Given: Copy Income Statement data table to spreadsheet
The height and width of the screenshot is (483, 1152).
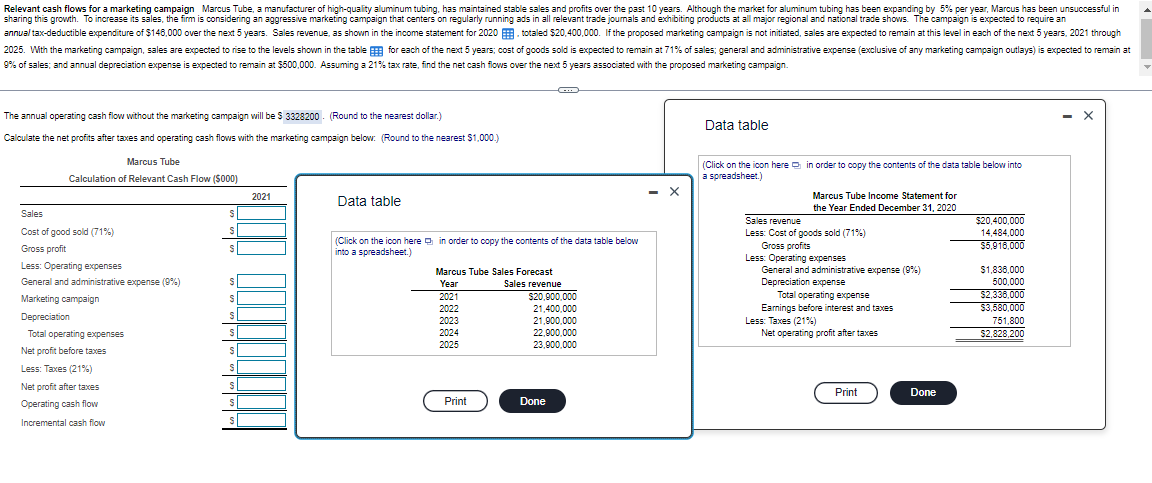Looking at the screenshot, I should point(796,165).
